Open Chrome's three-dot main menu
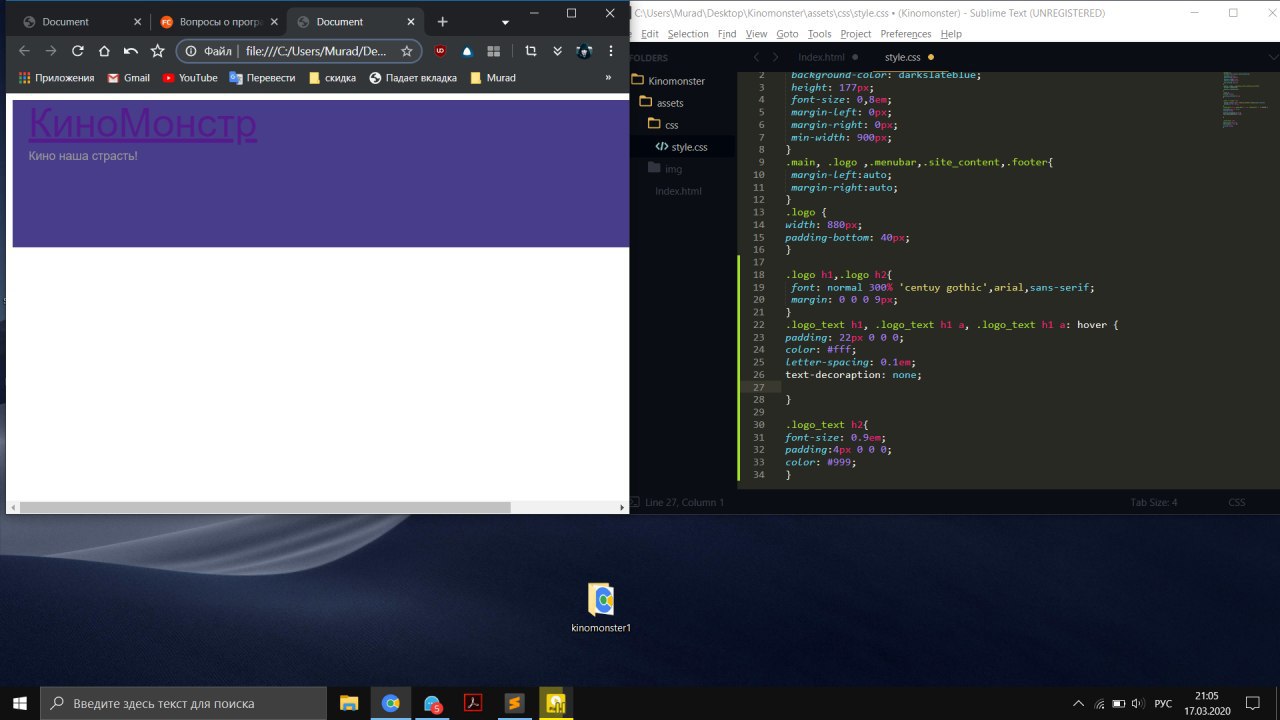The width and height of the screenshot is (1280, 720). tap(611, 51)
